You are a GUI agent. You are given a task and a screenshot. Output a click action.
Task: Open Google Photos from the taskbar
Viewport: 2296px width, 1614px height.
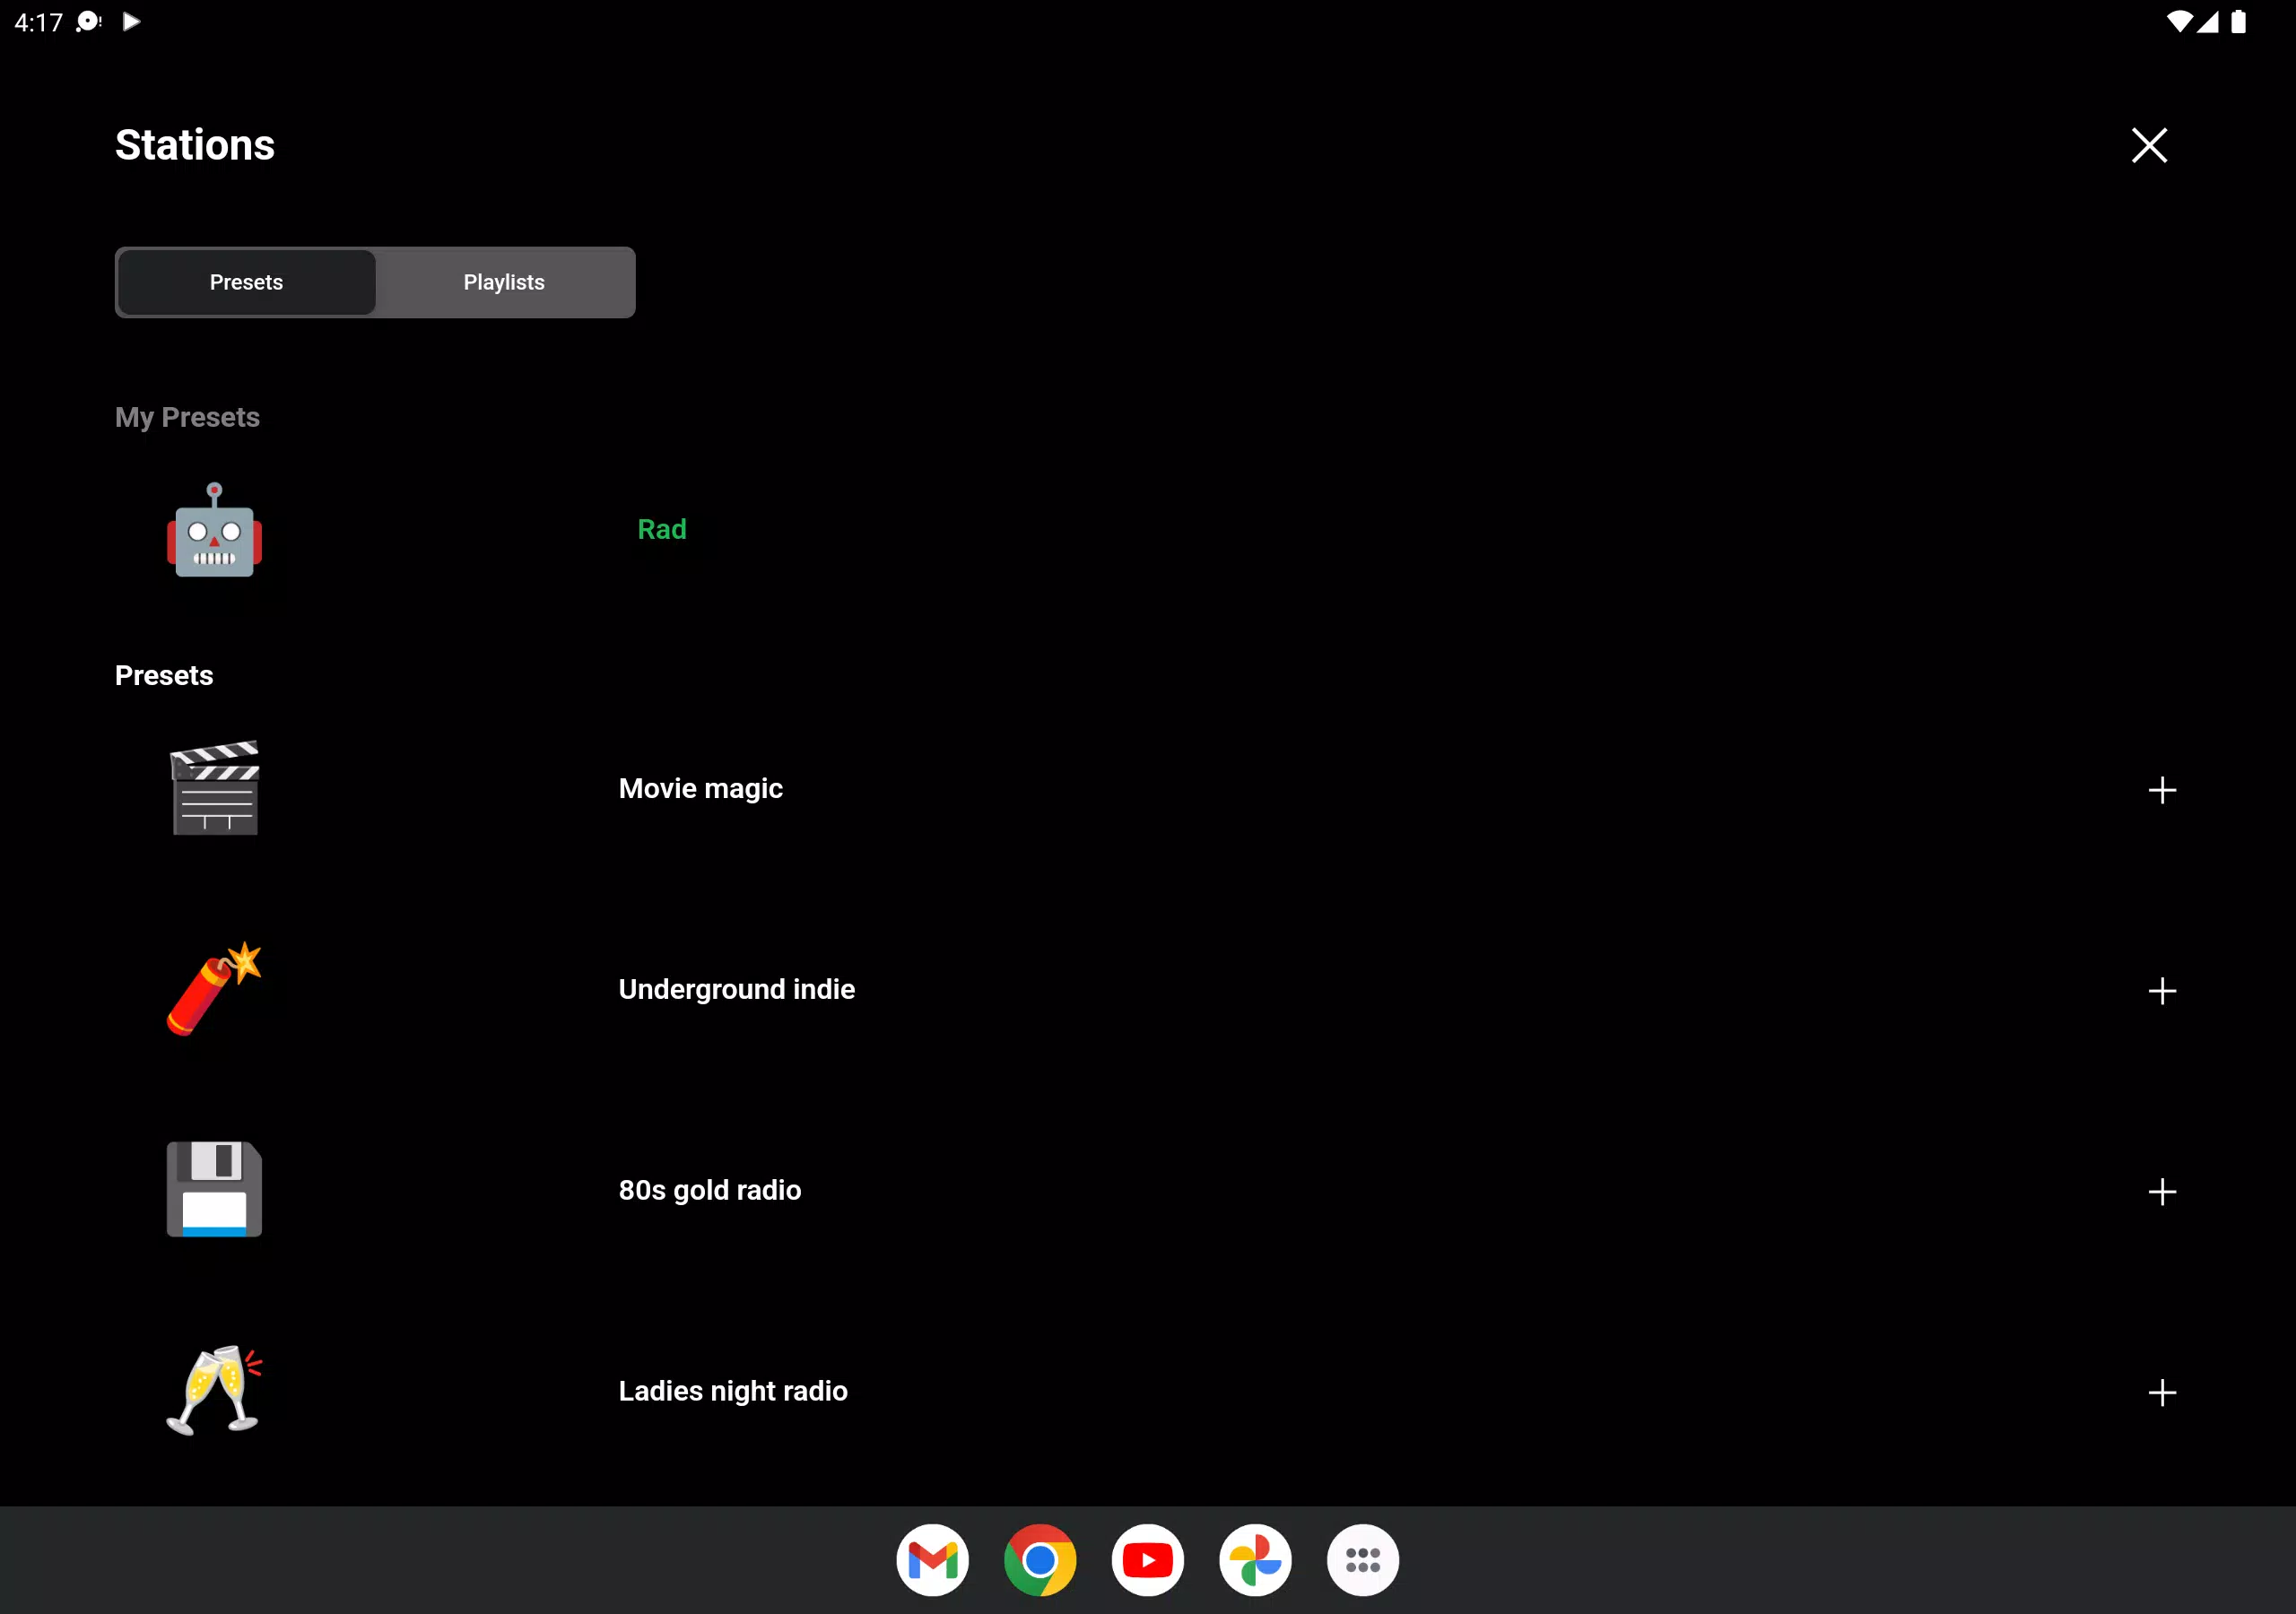coord(1255,1560)
